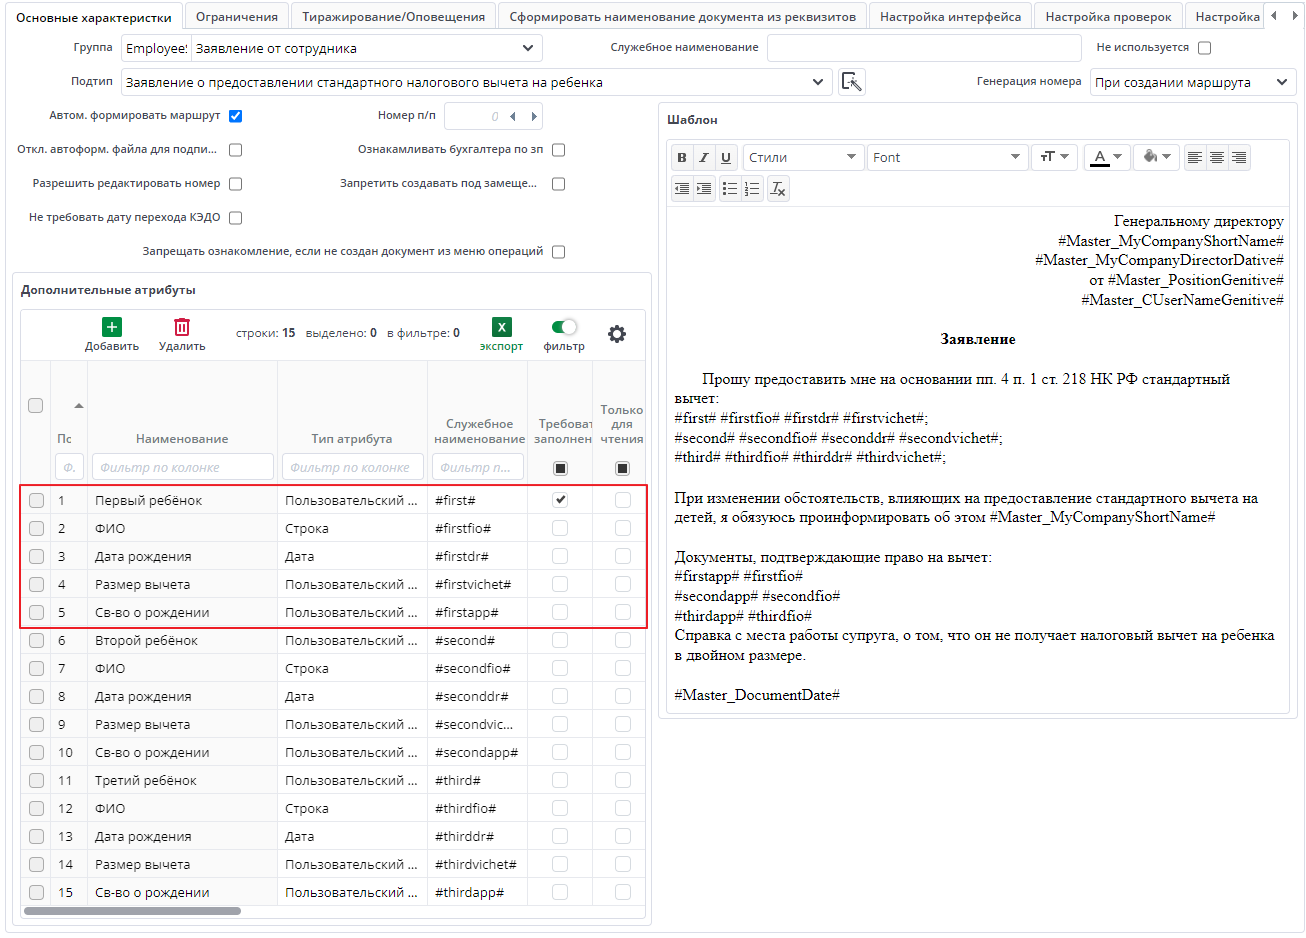Click the green Добавить plus icon
Screen dimensions: 1306x938
point(112,327)
